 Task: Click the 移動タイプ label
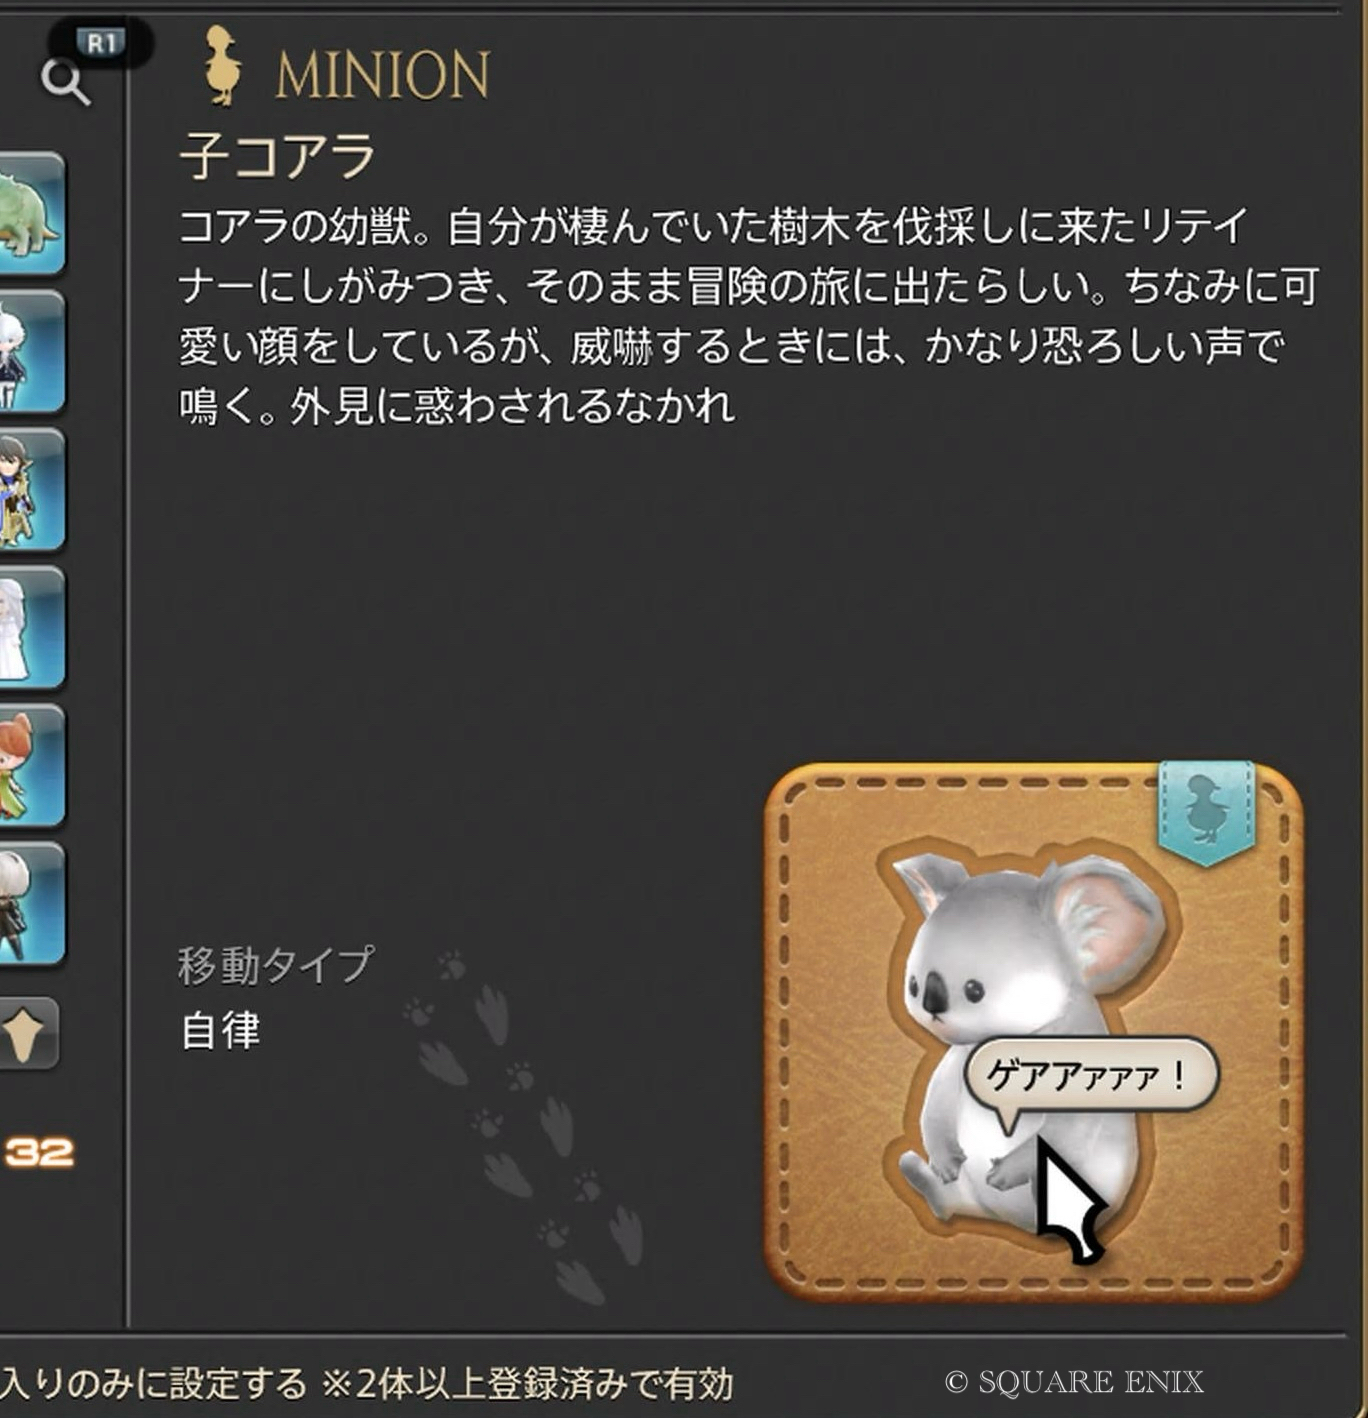coord(275,965)
